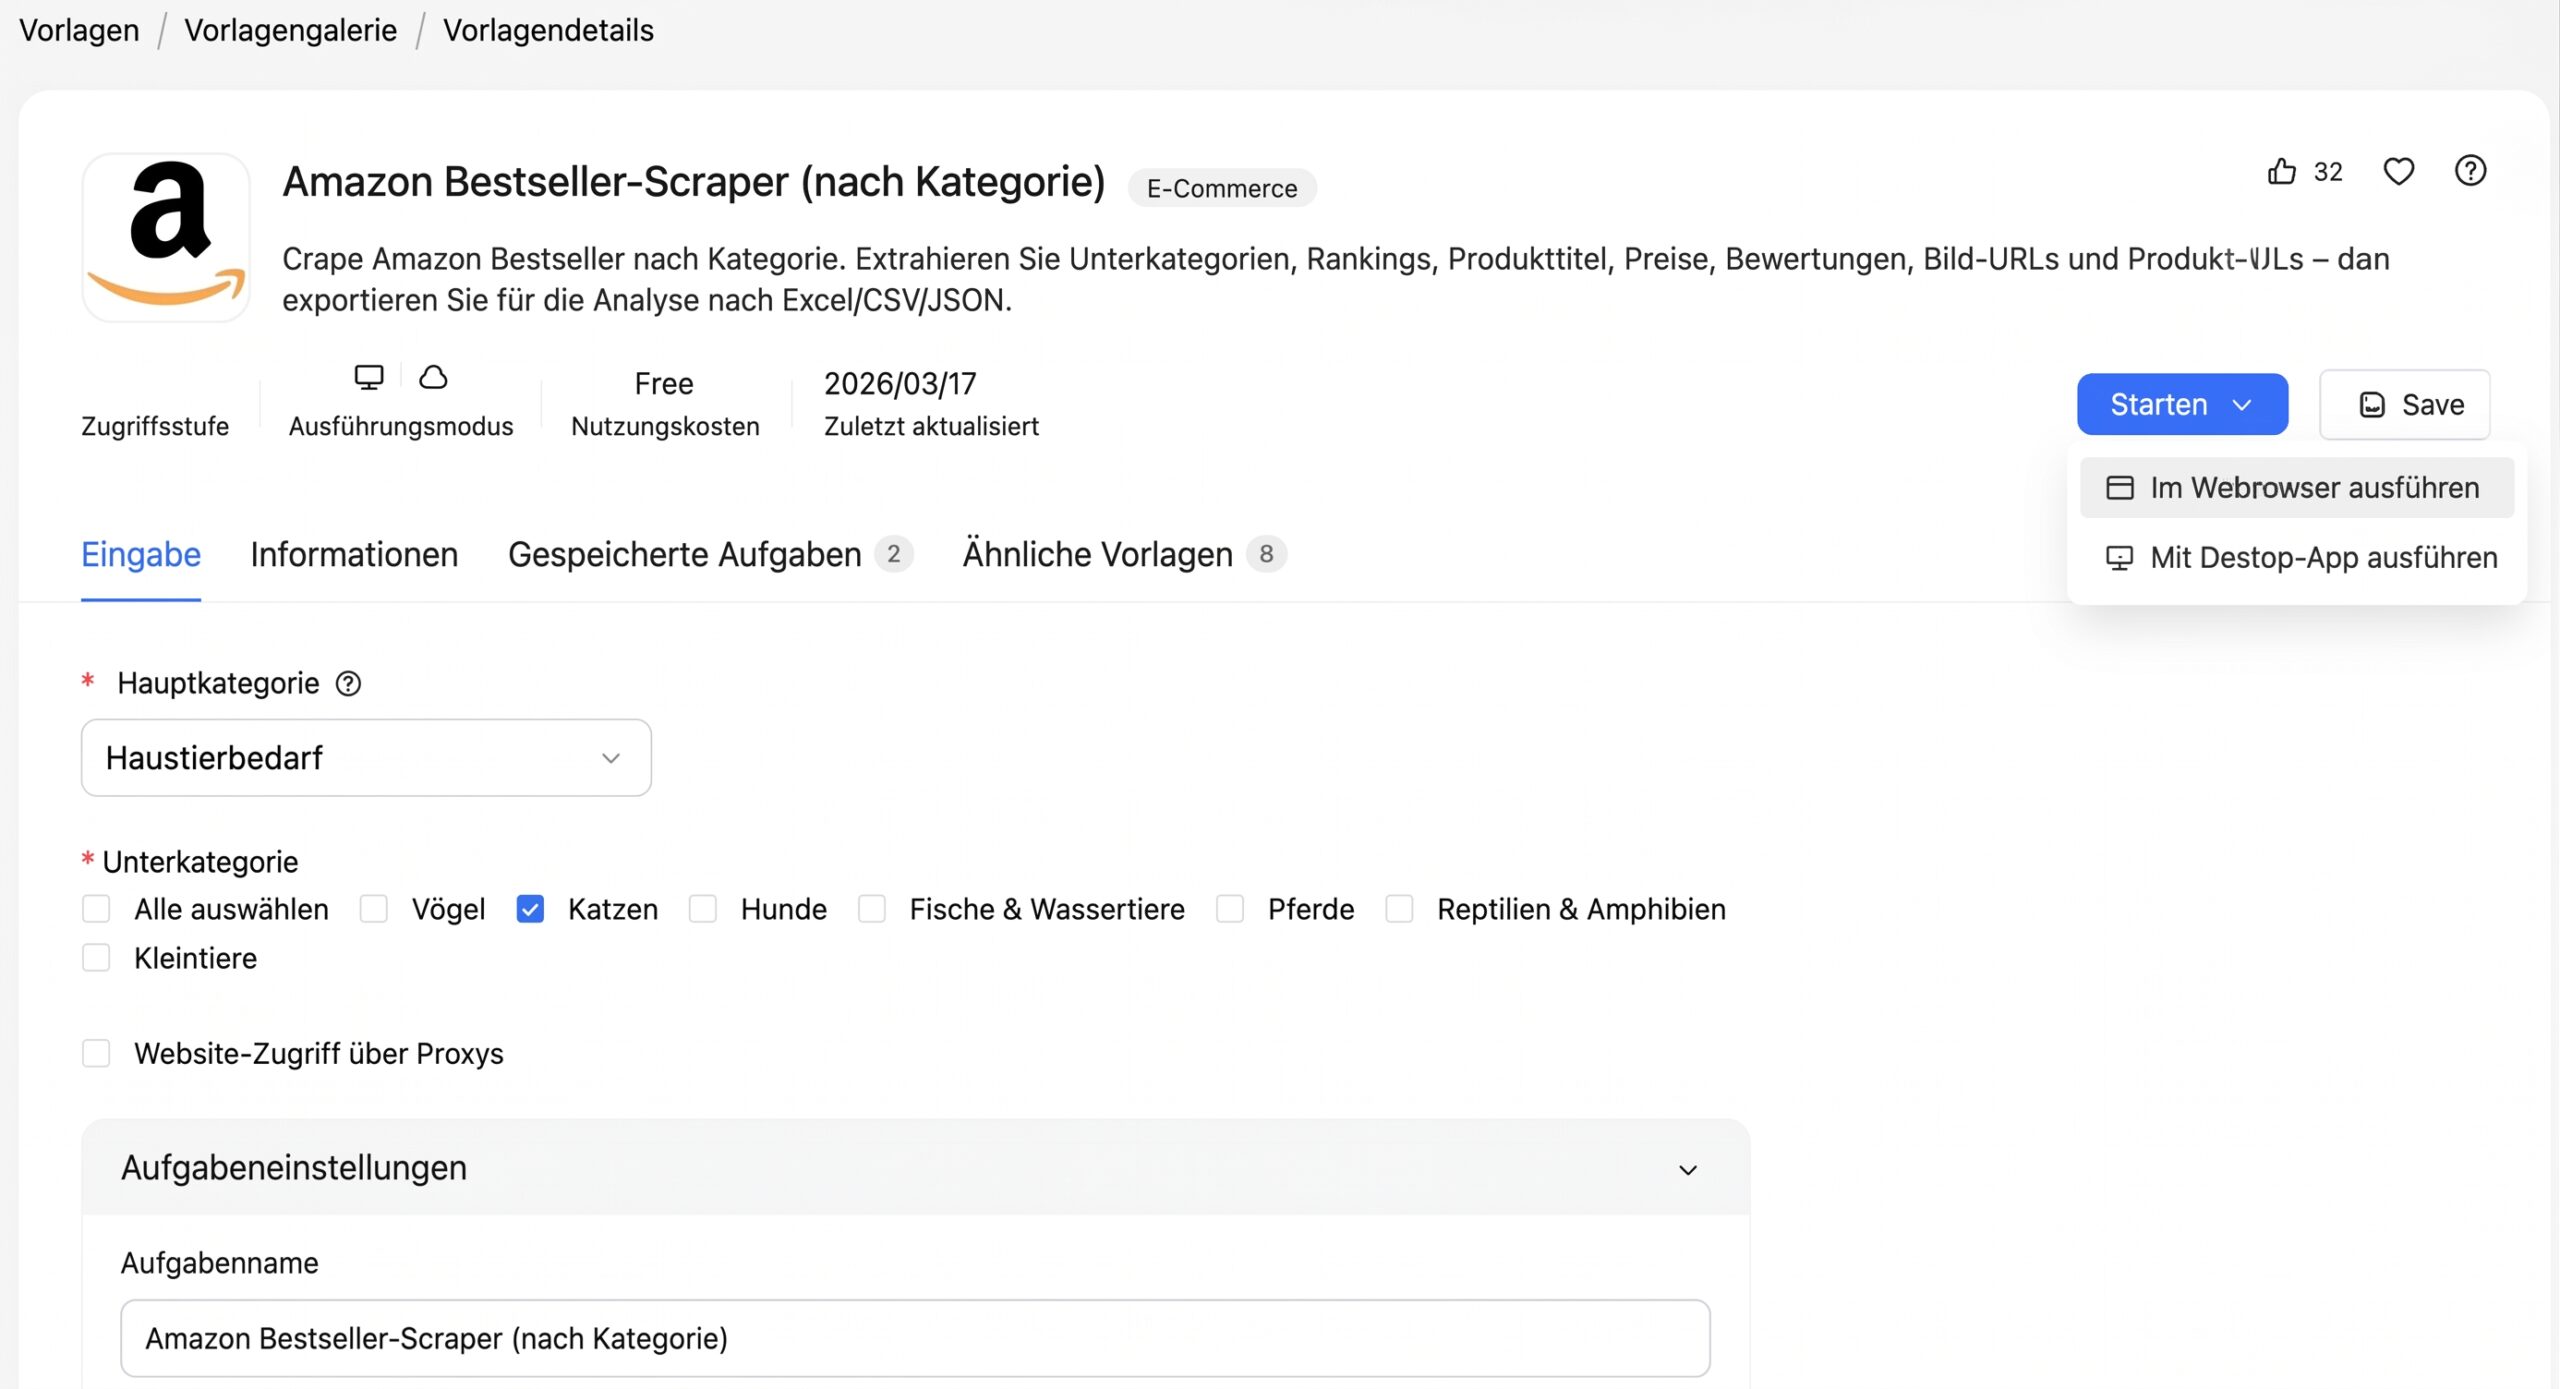Open the Haustierbedarf category dropdown
This screenshot has height=1389, width=2560.
pos(366,758)
